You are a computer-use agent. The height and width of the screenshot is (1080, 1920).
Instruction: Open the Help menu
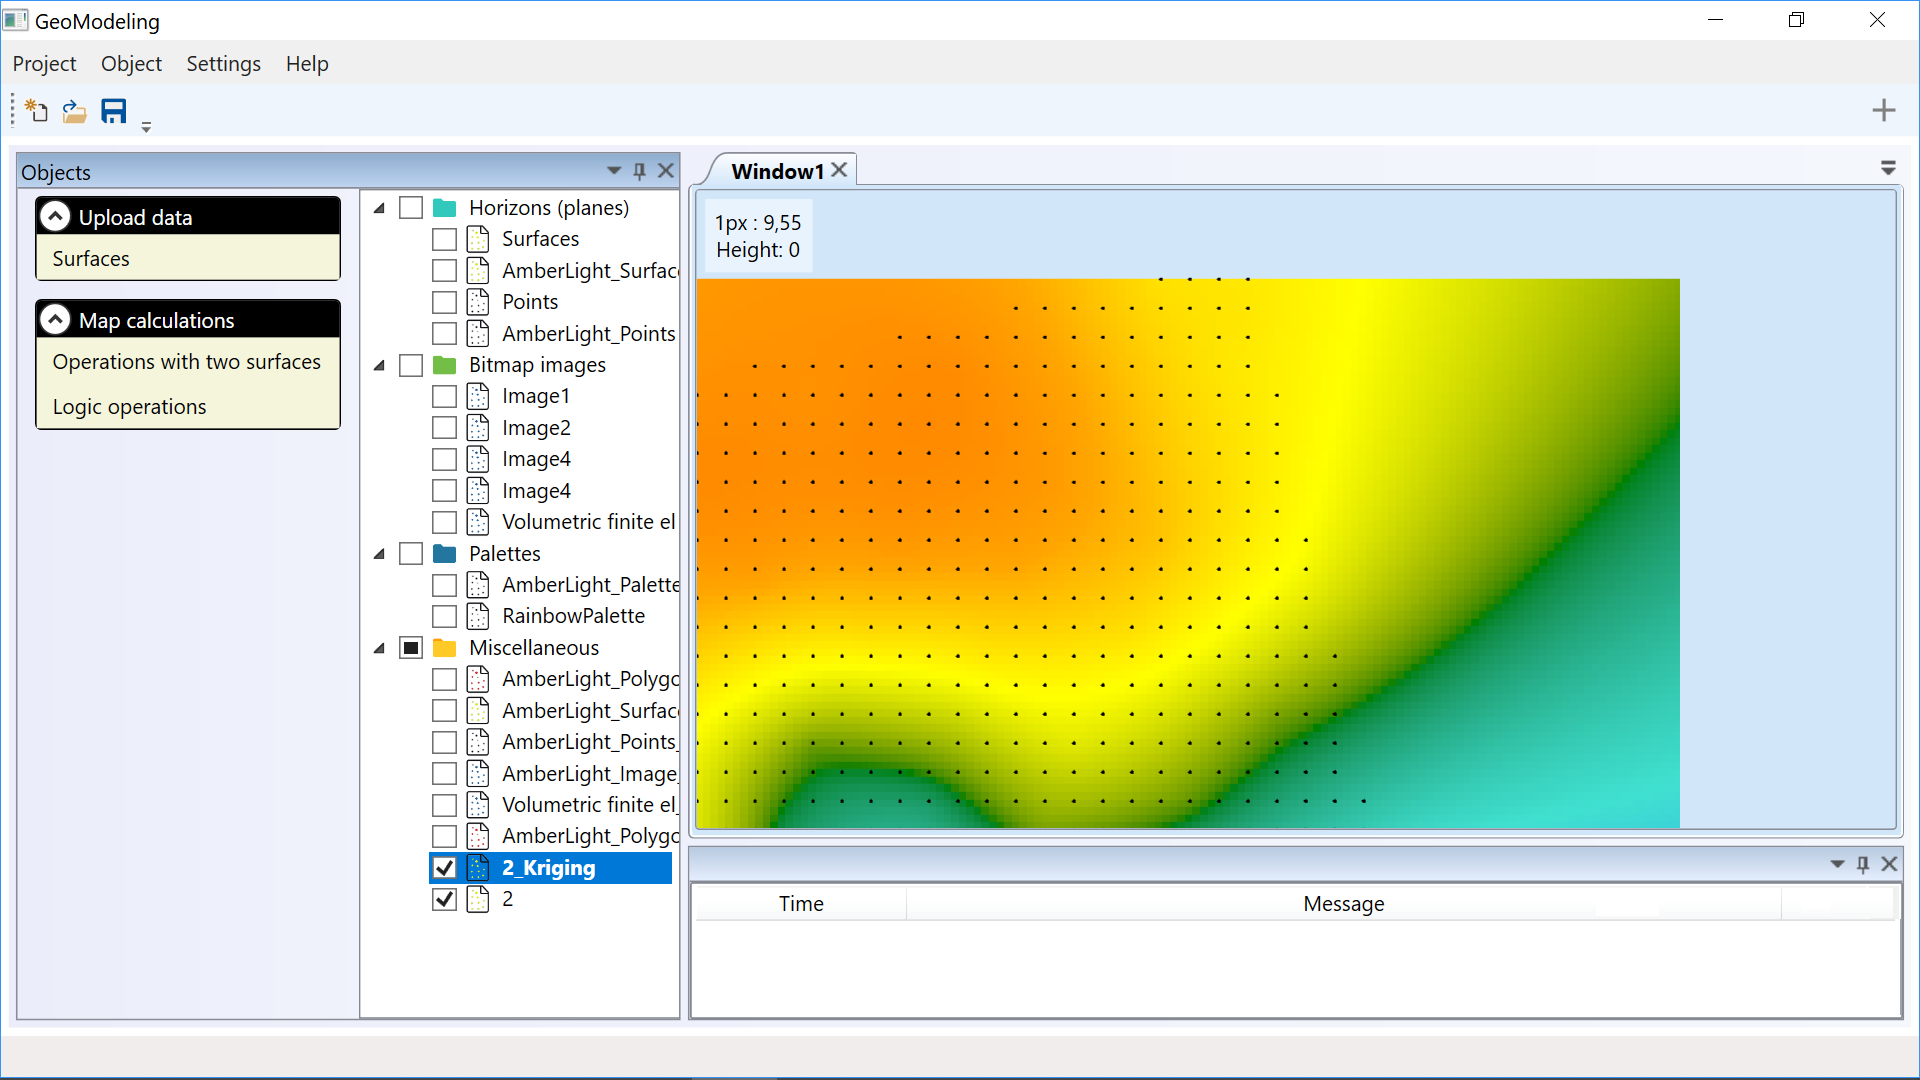click(307, 64)
